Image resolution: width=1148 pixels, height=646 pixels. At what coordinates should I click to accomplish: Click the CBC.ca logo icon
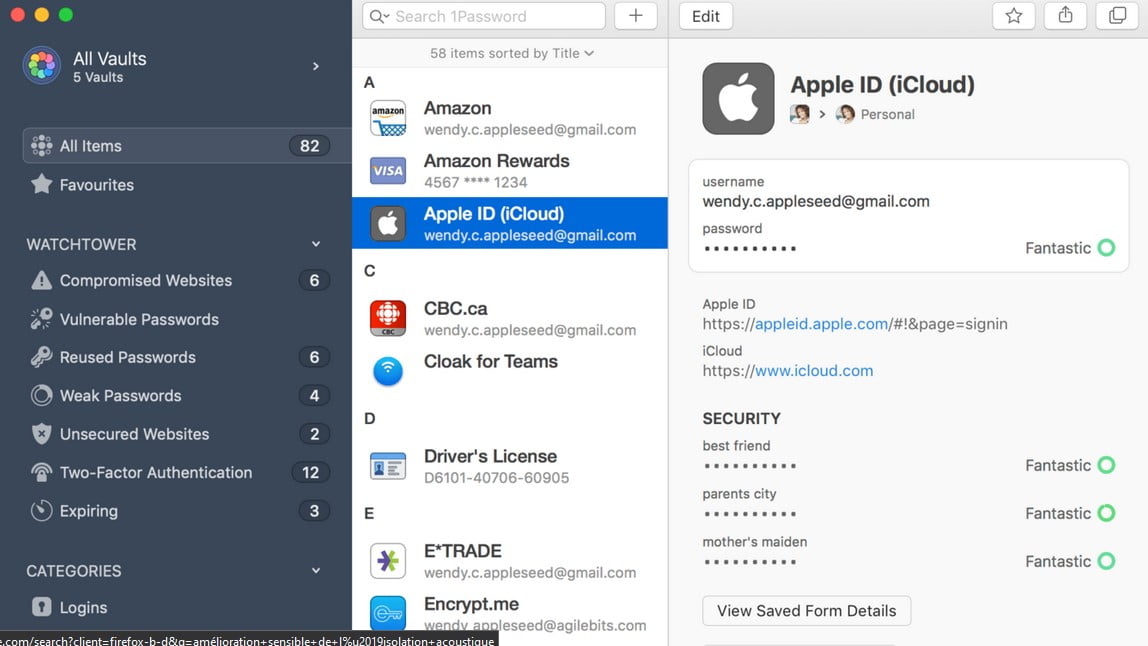pos(388,318)
